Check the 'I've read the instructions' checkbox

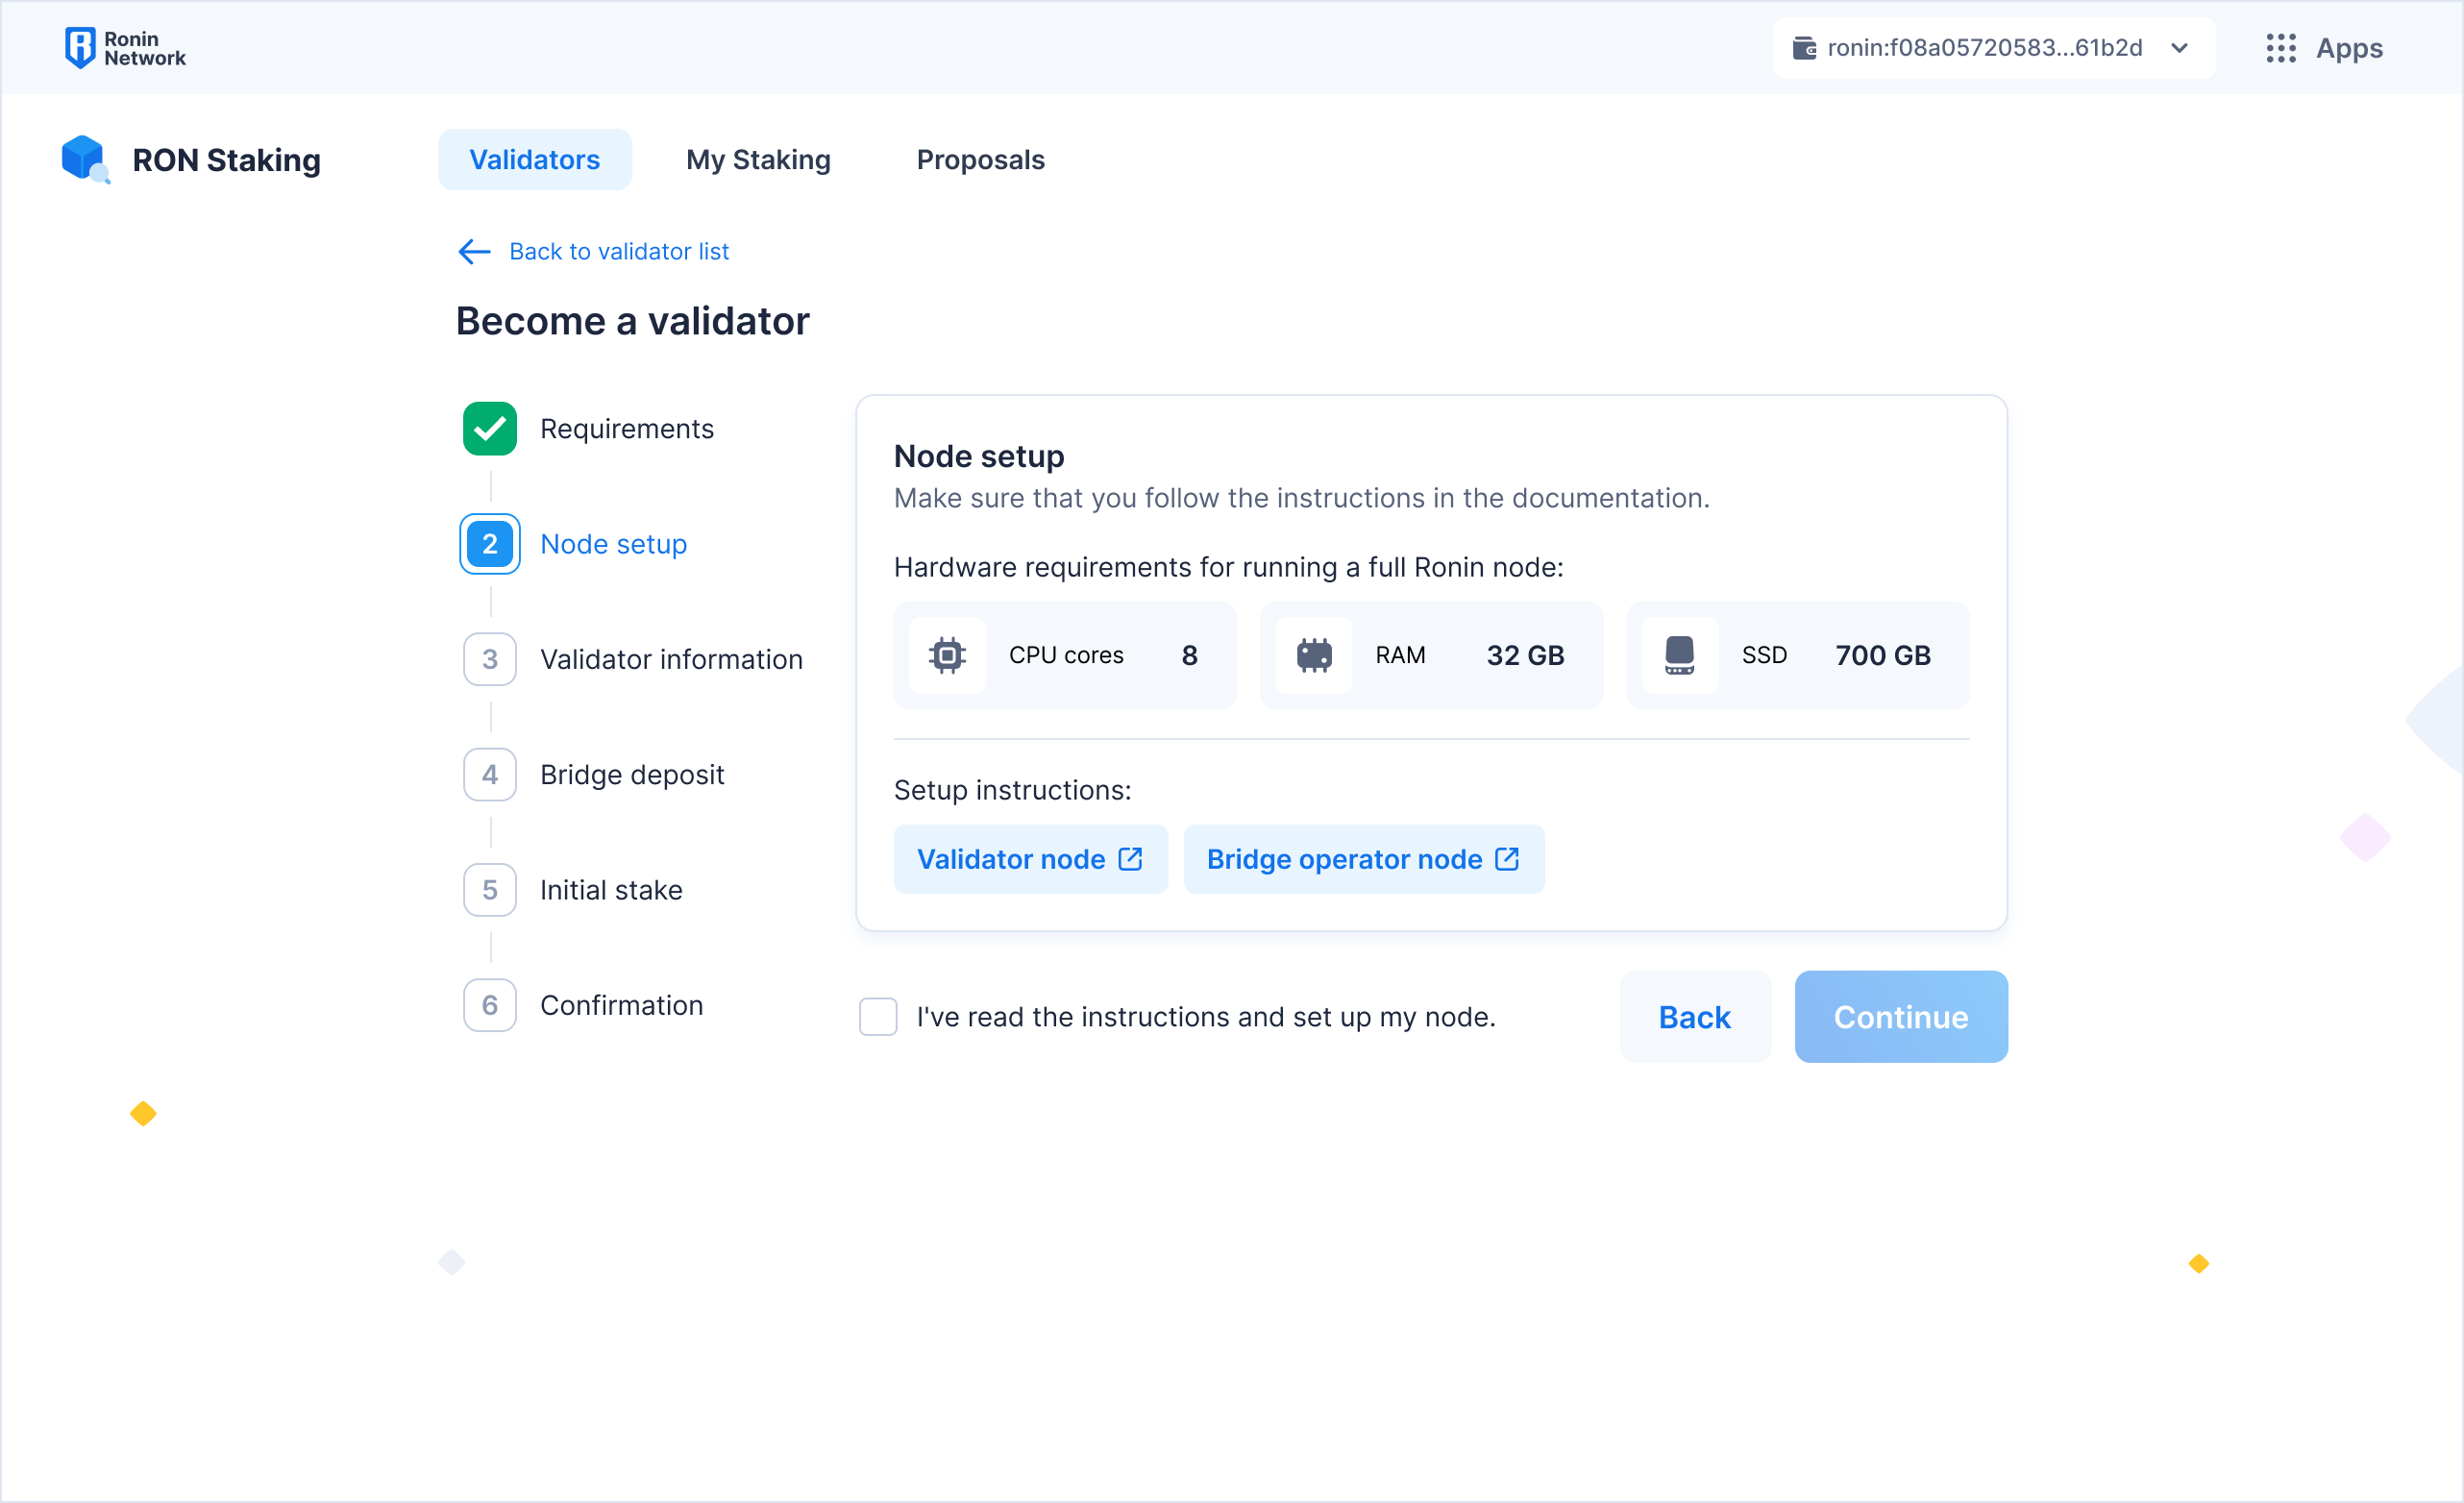point(878,1017)
